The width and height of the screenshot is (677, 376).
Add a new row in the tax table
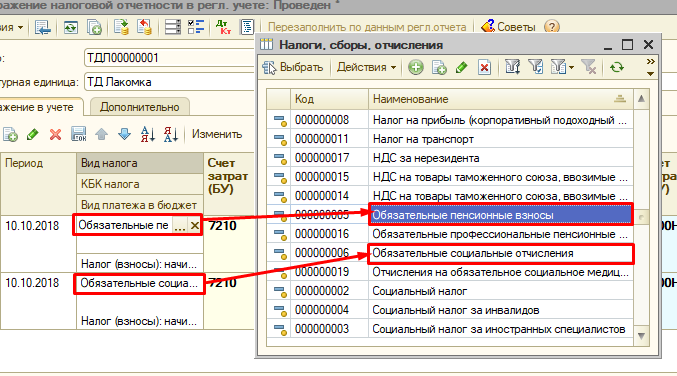(10, 134)
